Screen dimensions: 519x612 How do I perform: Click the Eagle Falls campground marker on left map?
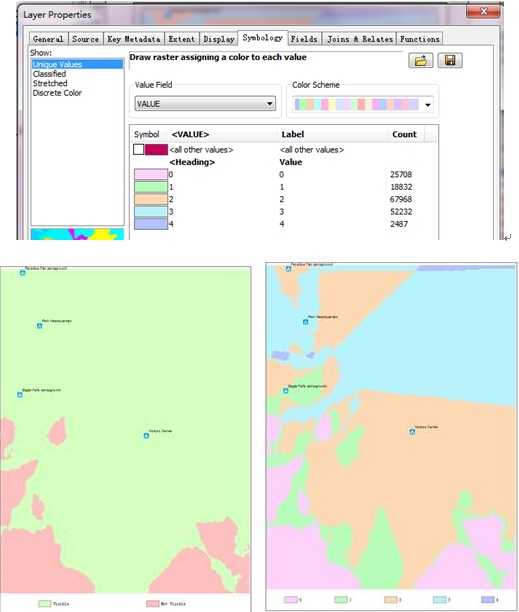click(20, 395)
